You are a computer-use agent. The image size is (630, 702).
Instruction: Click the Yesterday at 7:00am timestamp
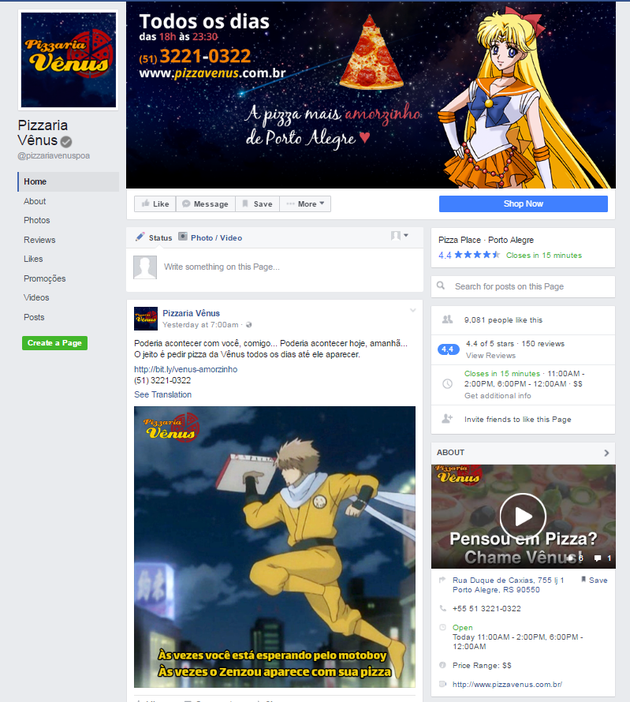click(x=201, y=325)
